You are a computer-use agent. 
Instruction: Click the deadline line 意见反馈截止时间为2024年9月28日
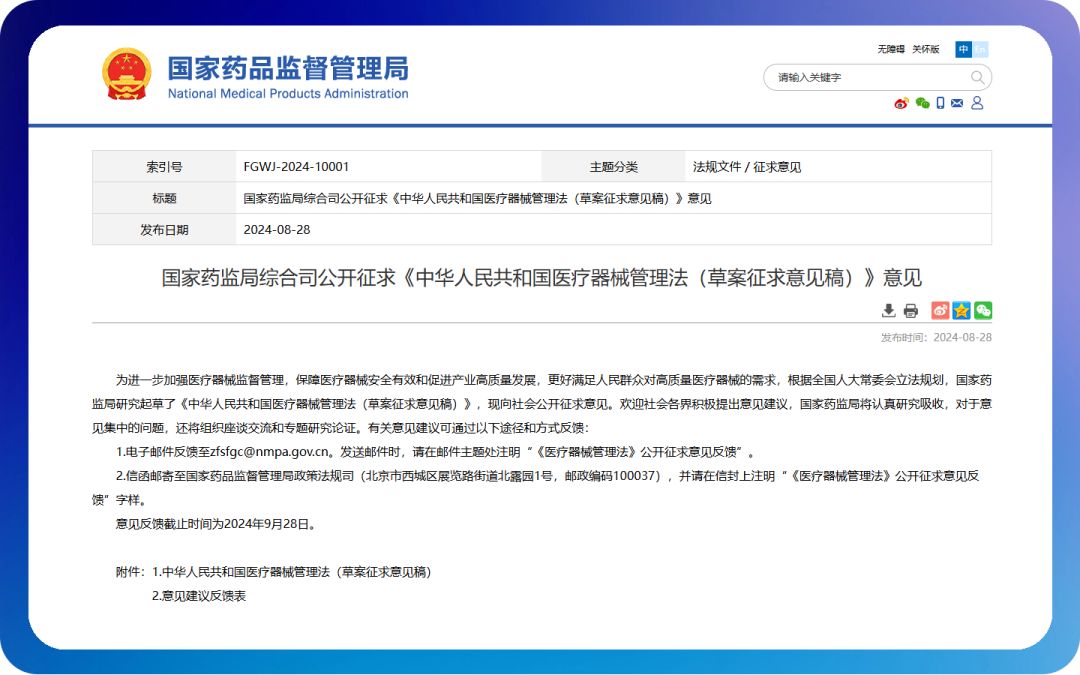(216, 524)
